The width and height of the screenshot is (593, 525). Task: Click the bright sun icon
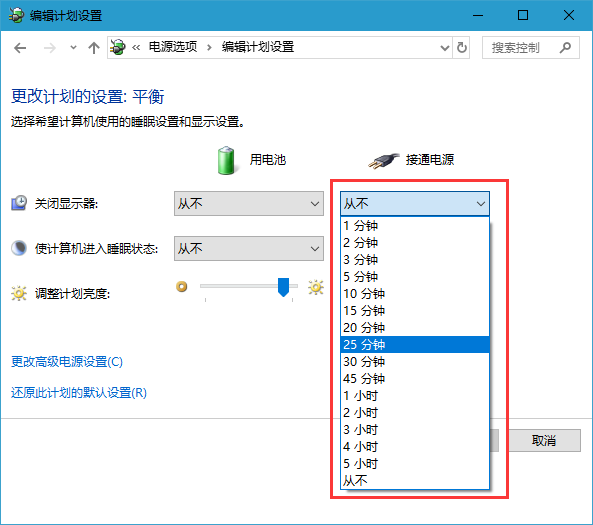click(316, 287)
